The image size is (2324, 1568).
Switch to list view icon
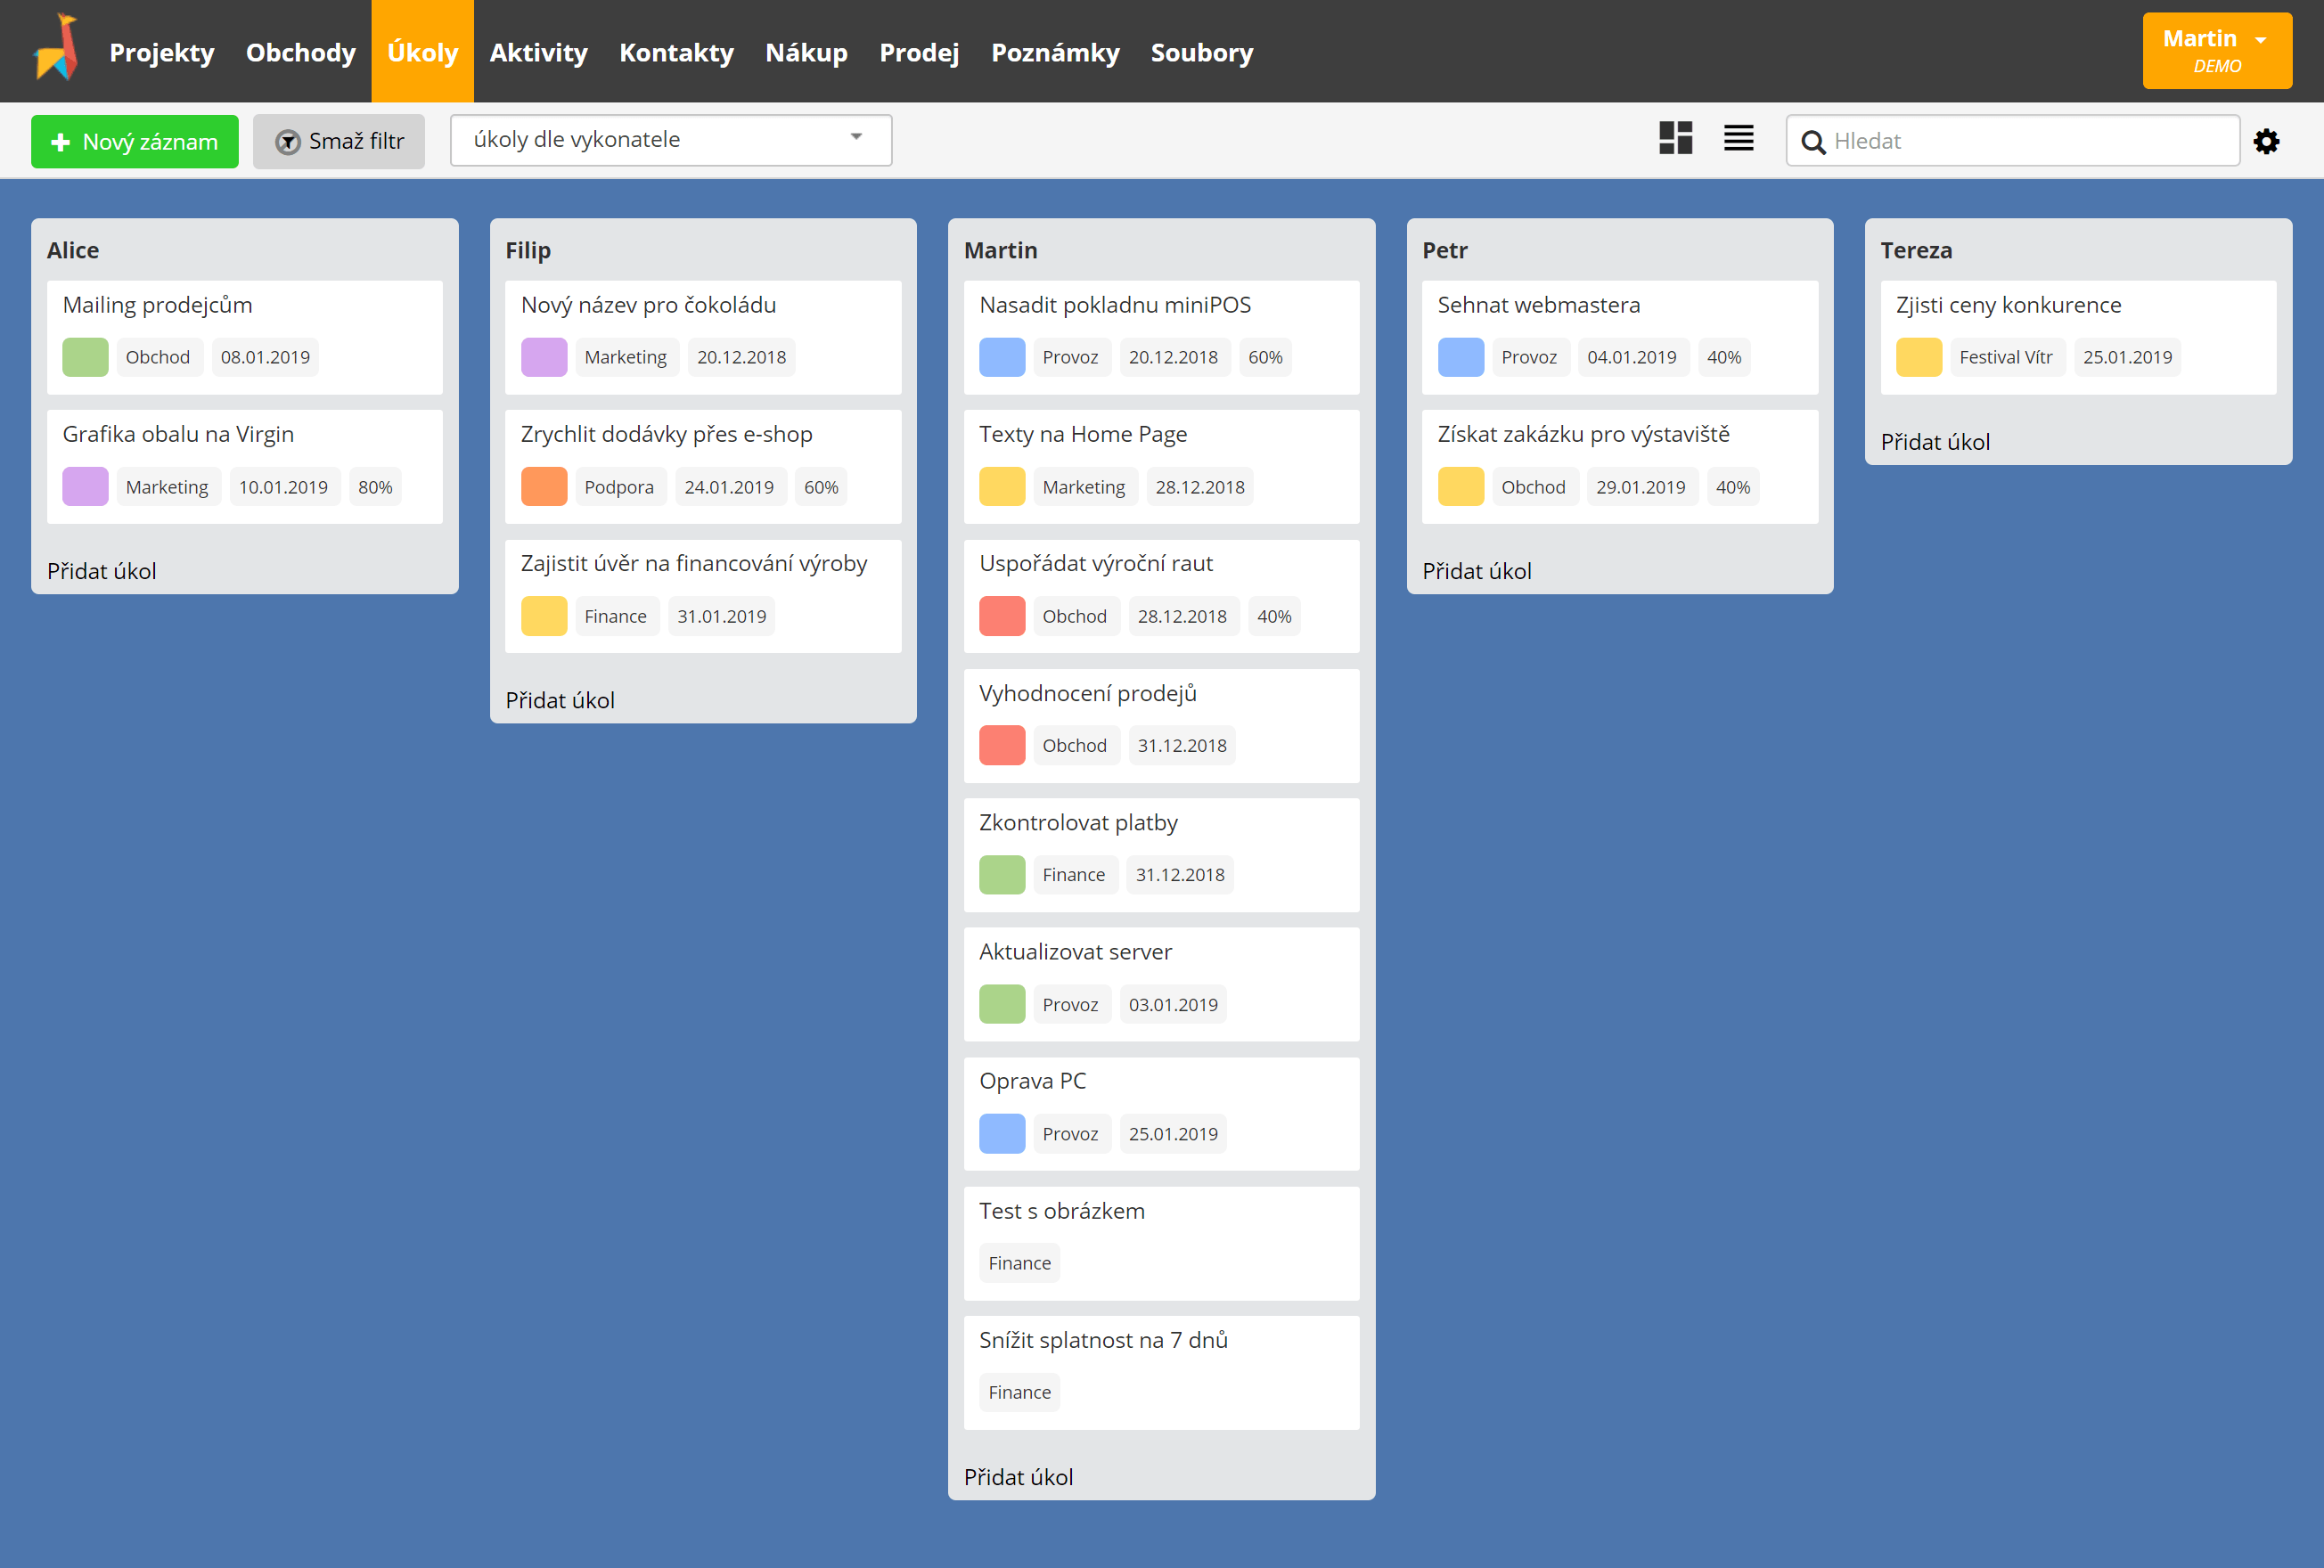[1739, 139]
